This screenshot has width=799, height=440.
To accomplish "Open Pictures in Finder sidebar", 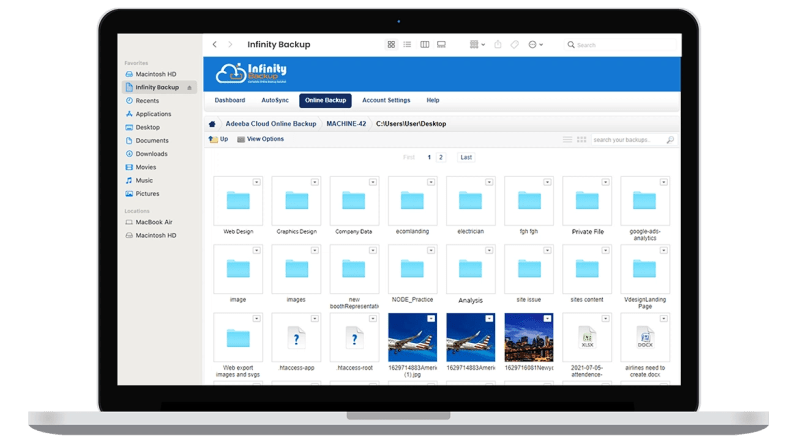I will pos(142,194).
